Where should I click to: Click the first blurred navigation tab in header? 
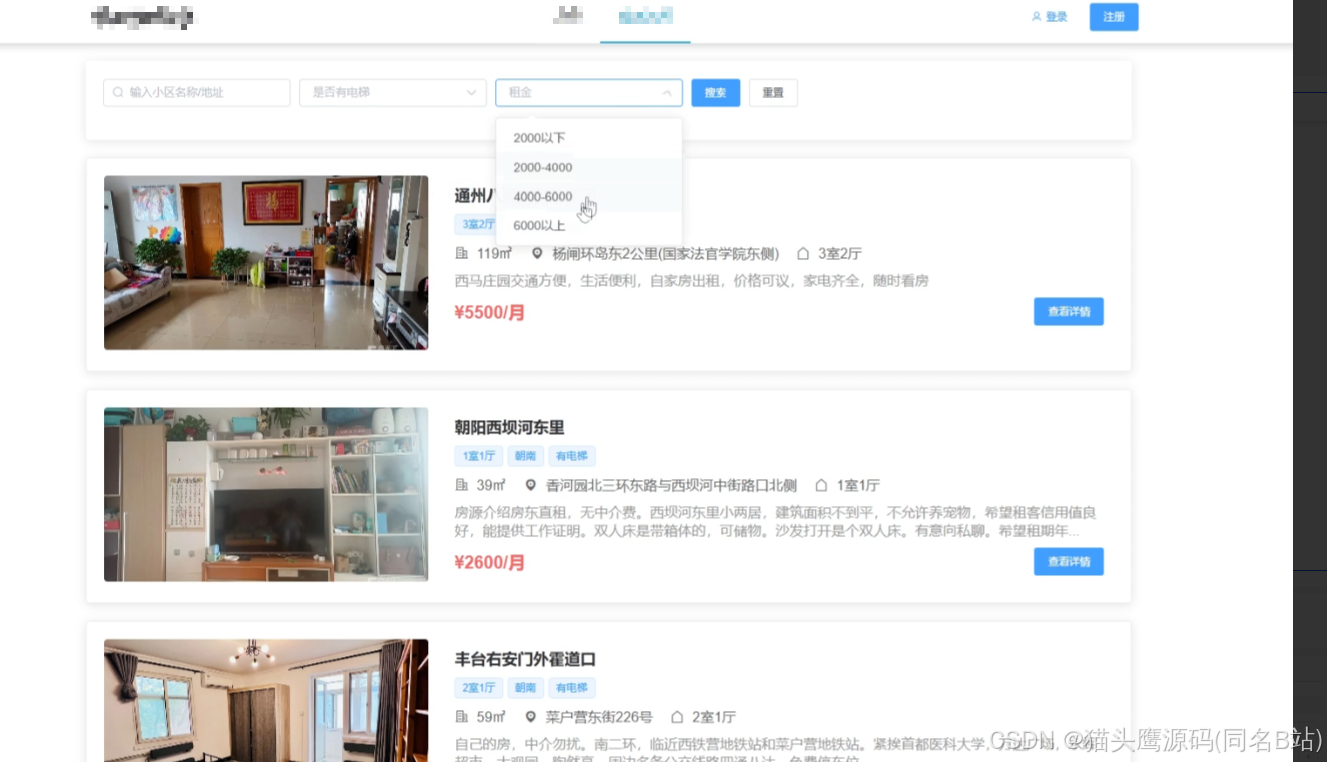coord(568,16)
